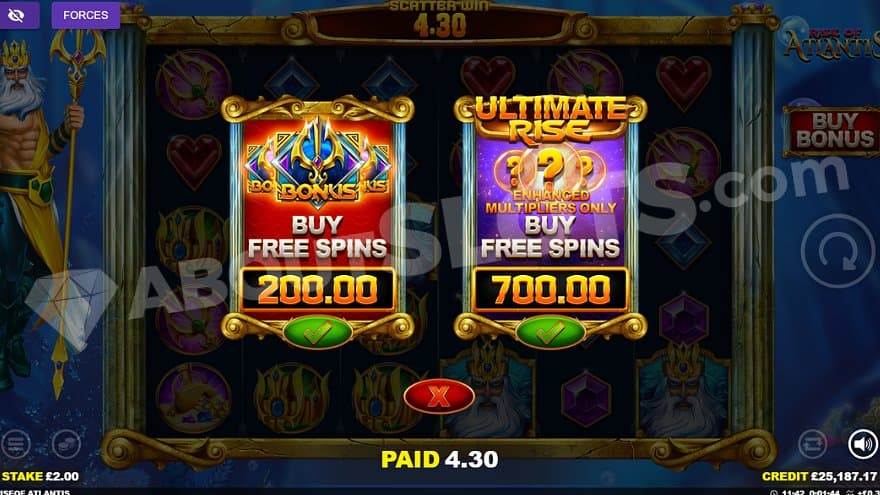Confirm the 200.00 free spins purchase checkmark
Image resolution: width=880 pixels, height=495 pixels.
317,333
